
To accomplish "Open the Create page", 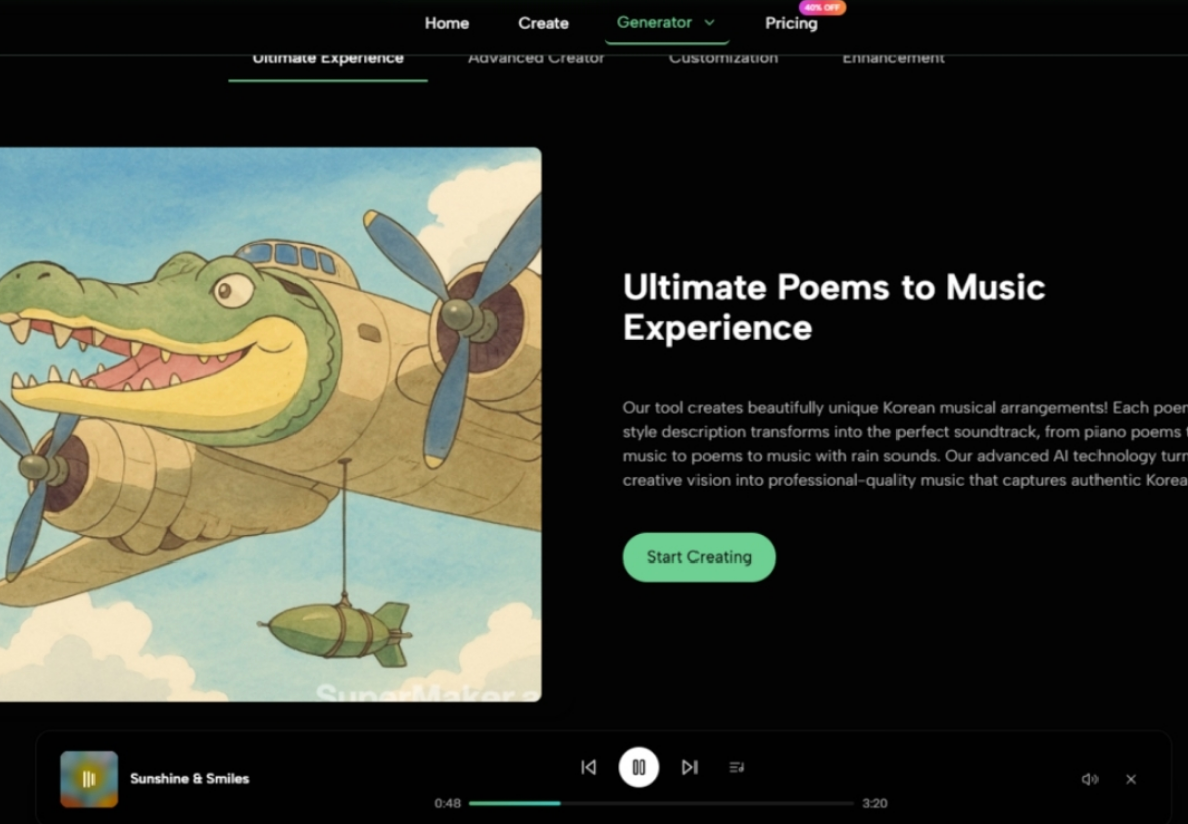I will [x=543, y=23].
